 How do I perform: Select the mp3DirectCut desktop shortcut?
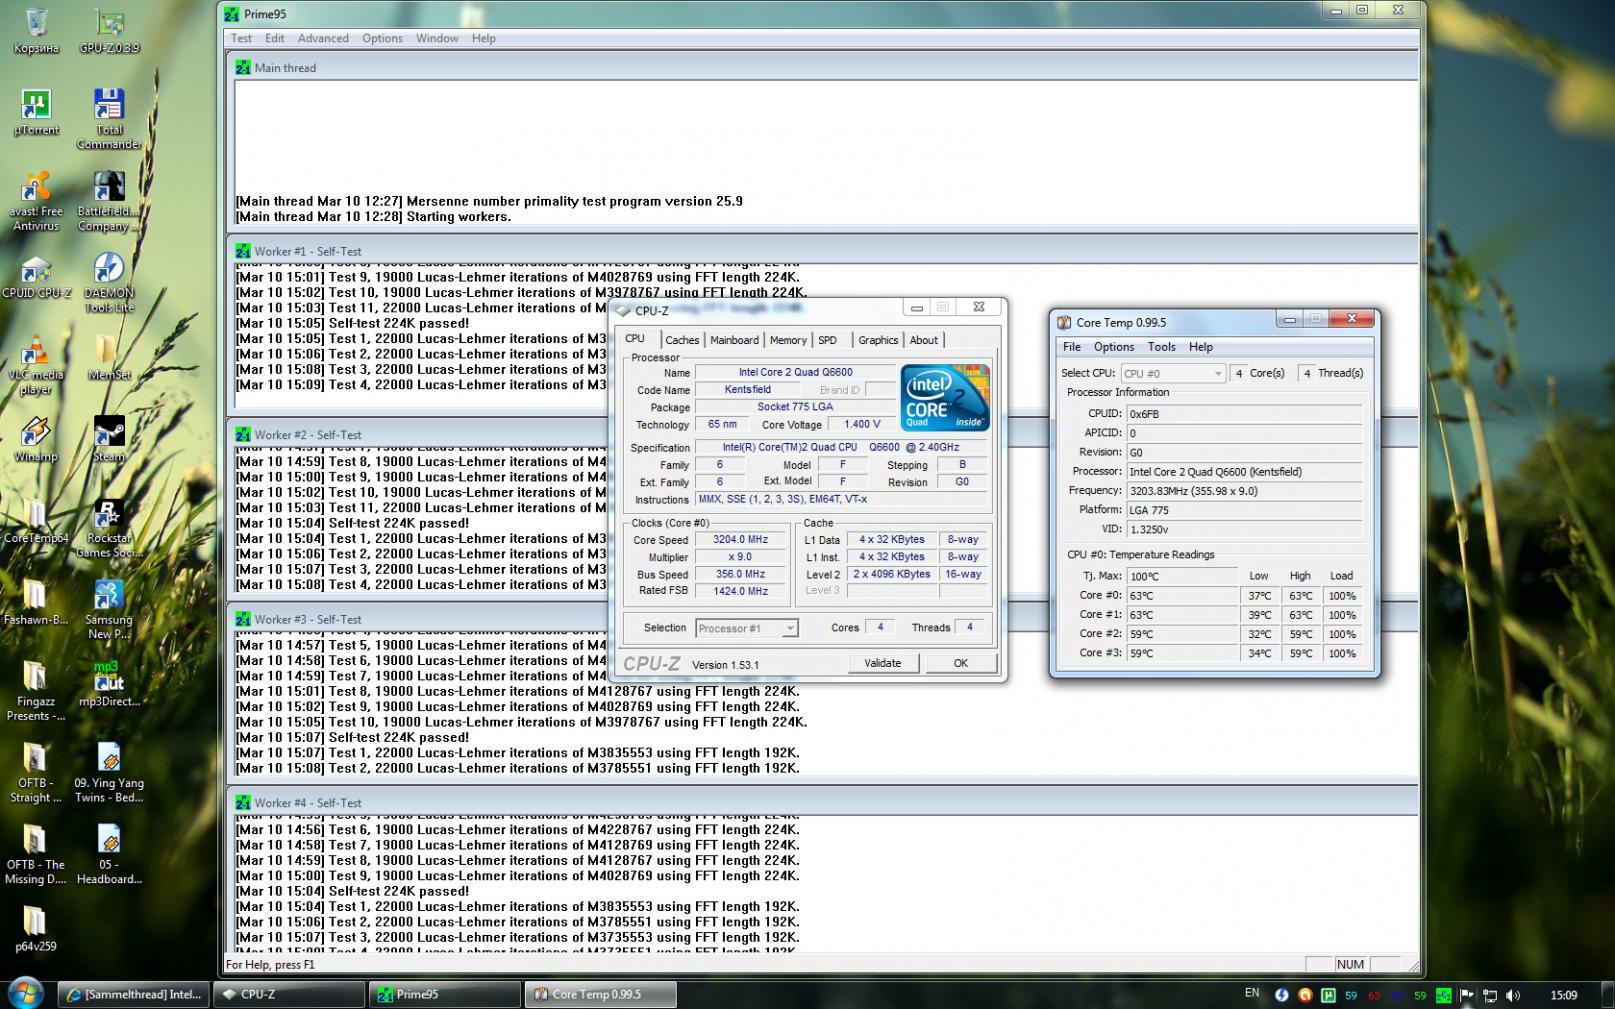109,685
